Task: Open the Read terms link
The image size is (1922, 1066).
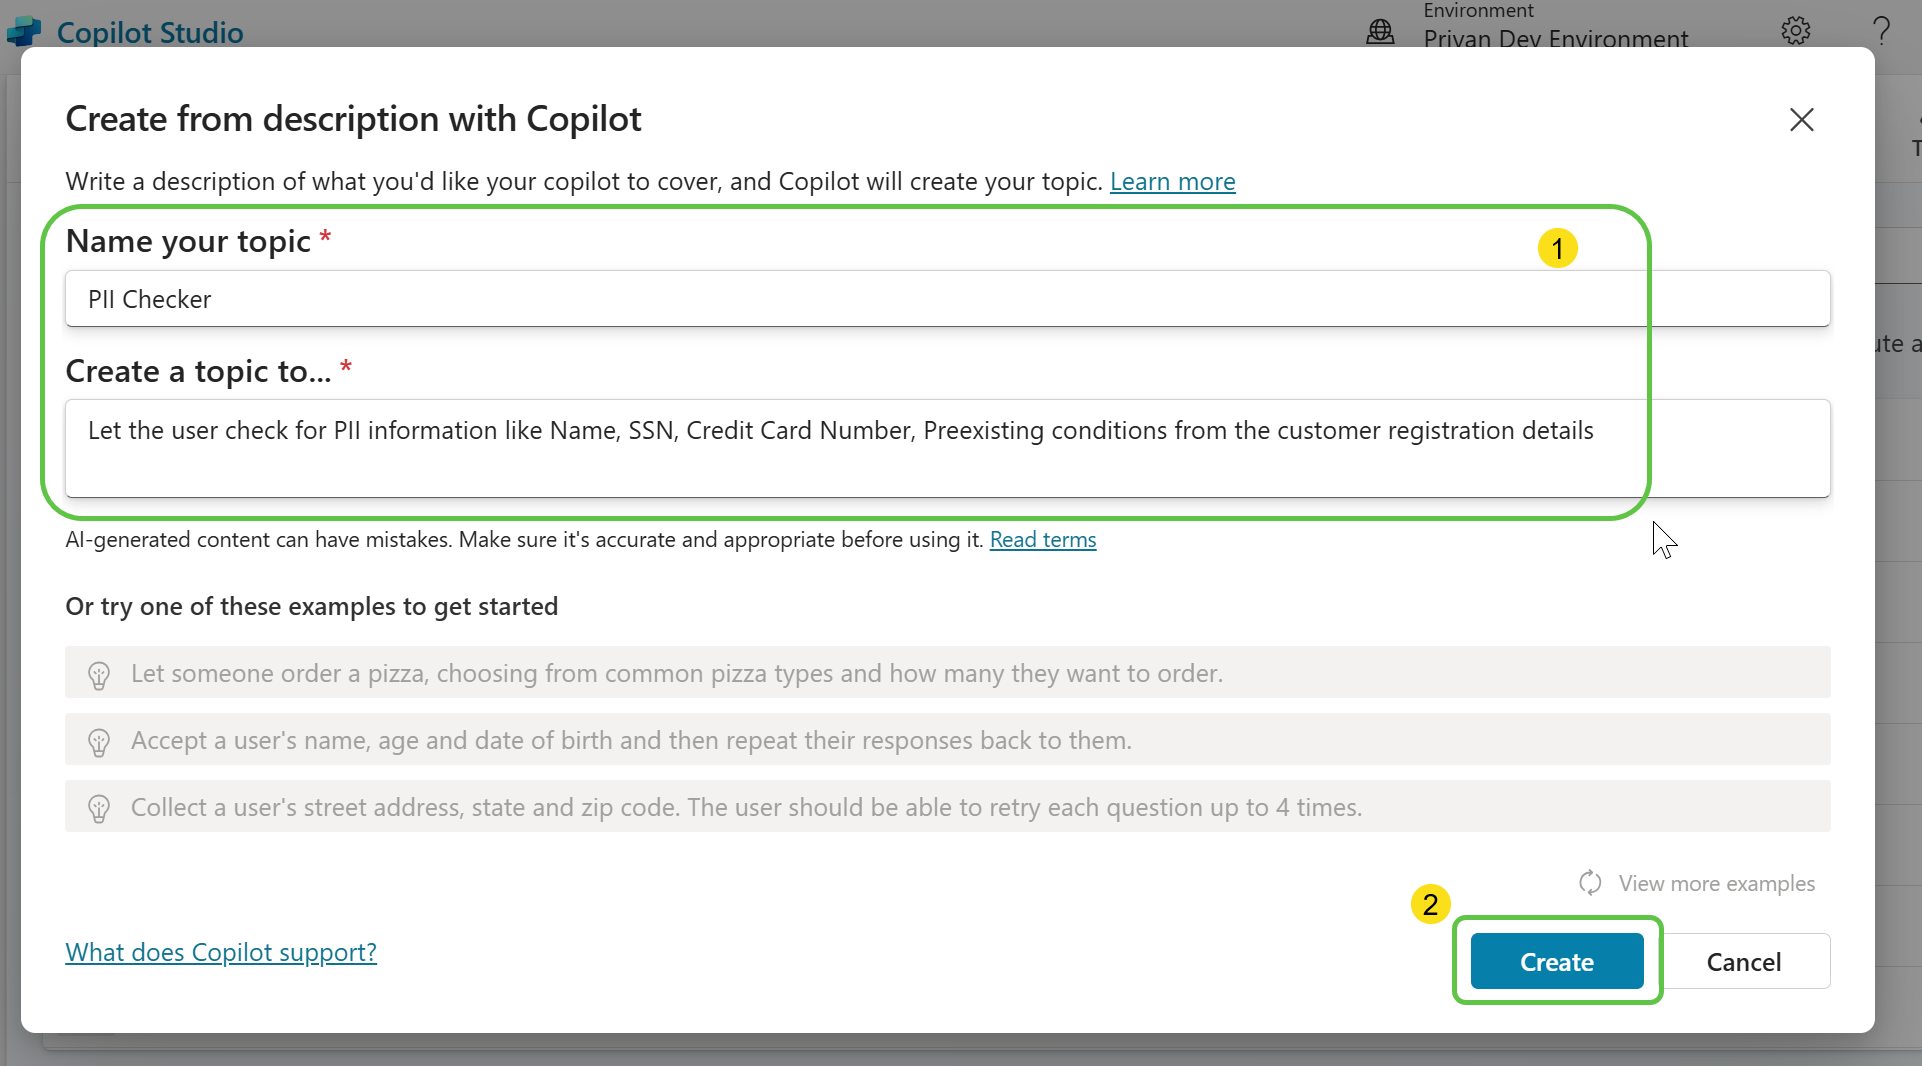Action: tap(1042, 540)
